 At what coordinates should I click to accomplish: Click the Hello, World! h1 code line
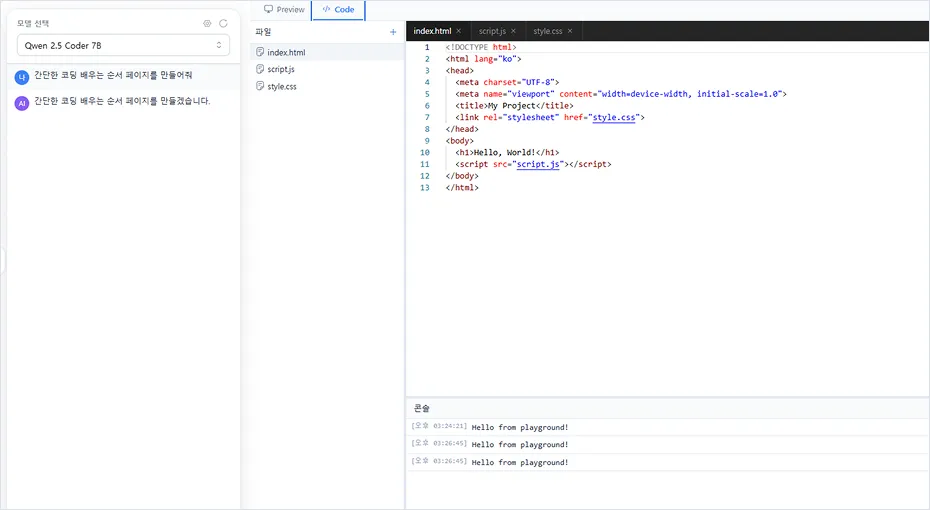coord(507,152)
